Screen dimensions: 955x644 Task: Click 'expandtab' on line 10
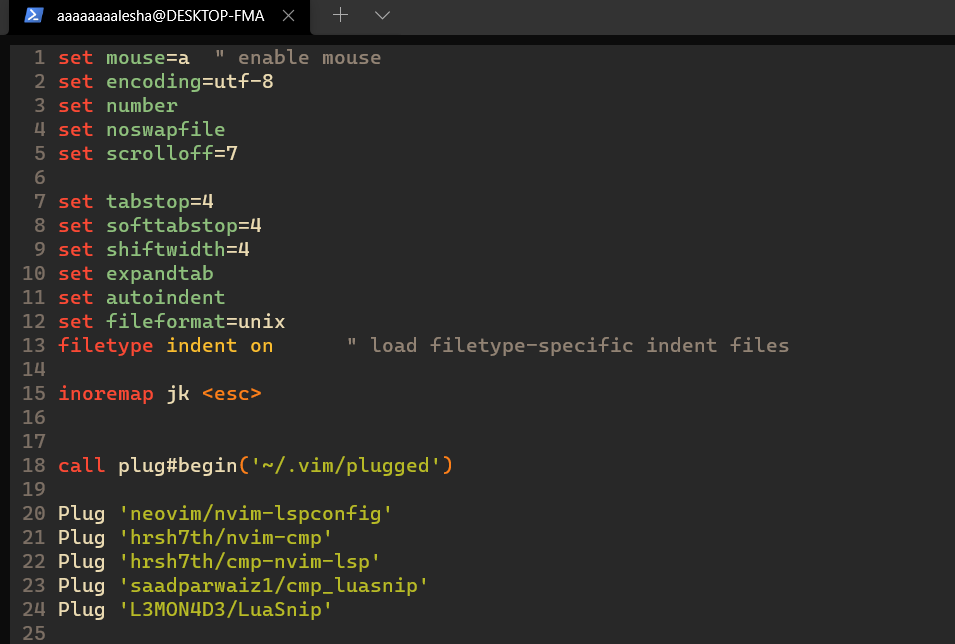160,273
